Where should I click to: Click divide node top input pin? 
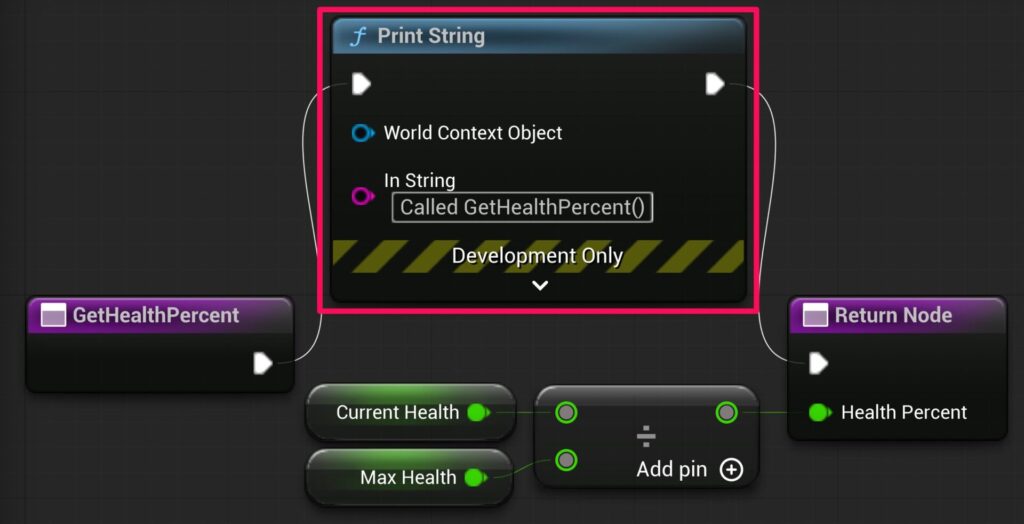[566, 412]
